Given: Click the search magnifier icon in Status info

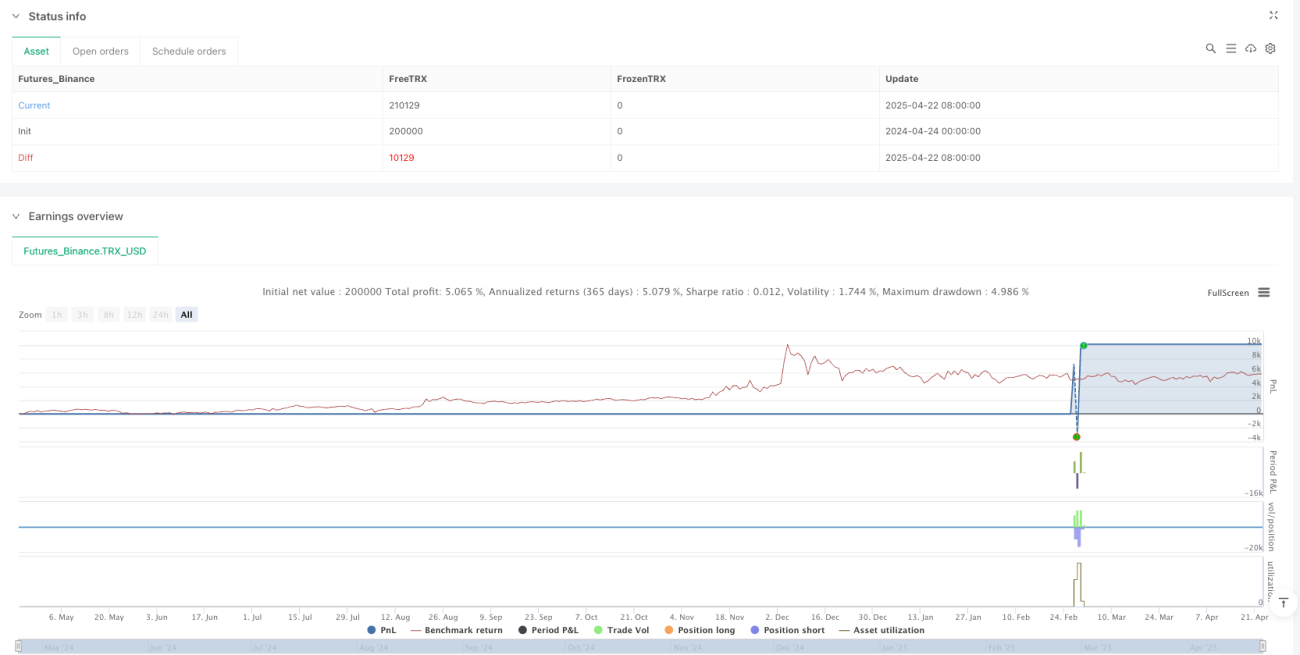Looking at the screenshot, I should (1211, 48).
